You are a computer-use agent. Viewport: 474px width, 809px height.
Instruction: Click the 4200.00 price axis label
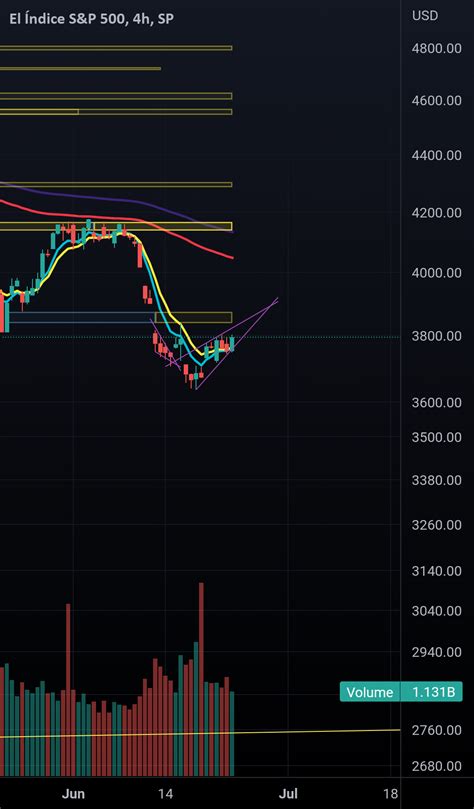click(x=436, y=212)
